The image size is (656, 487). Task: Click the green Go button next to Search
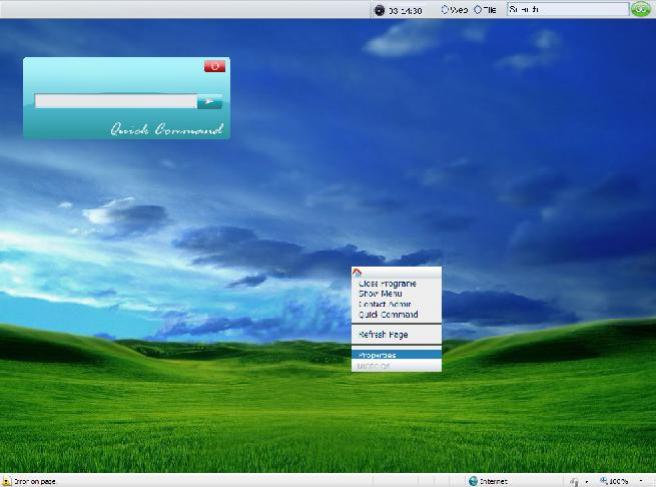click(641, 9)
